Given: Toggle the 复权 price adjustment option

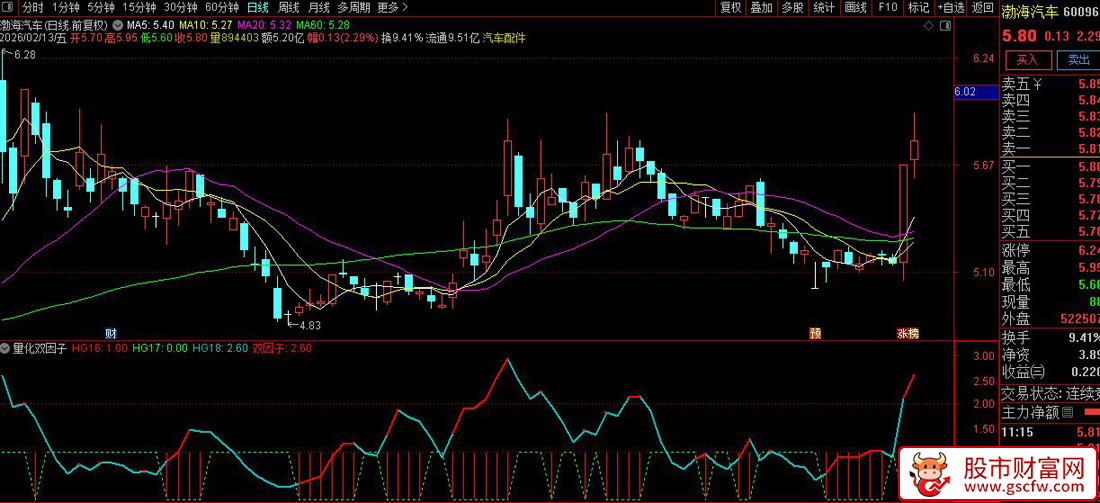Looking at the screenshot, I should (731, 7).
